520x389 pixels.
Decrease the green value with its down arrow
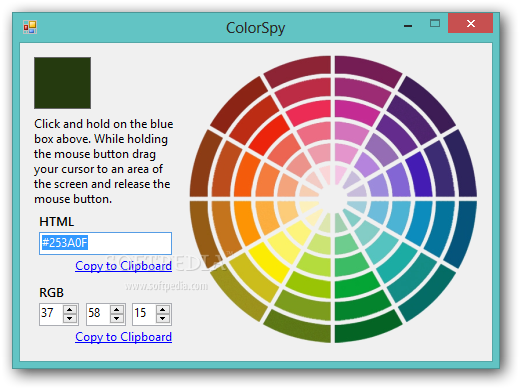(117, 318)
